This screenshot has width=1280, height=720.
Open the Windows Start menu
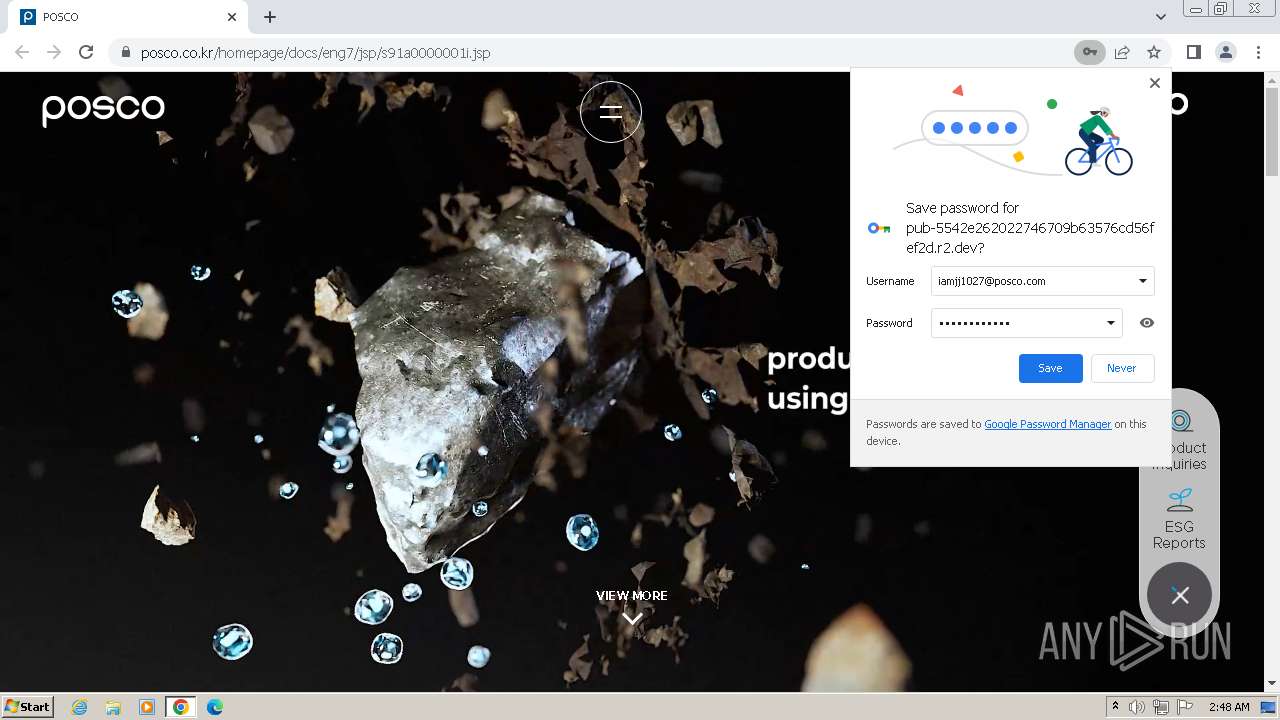28,706
